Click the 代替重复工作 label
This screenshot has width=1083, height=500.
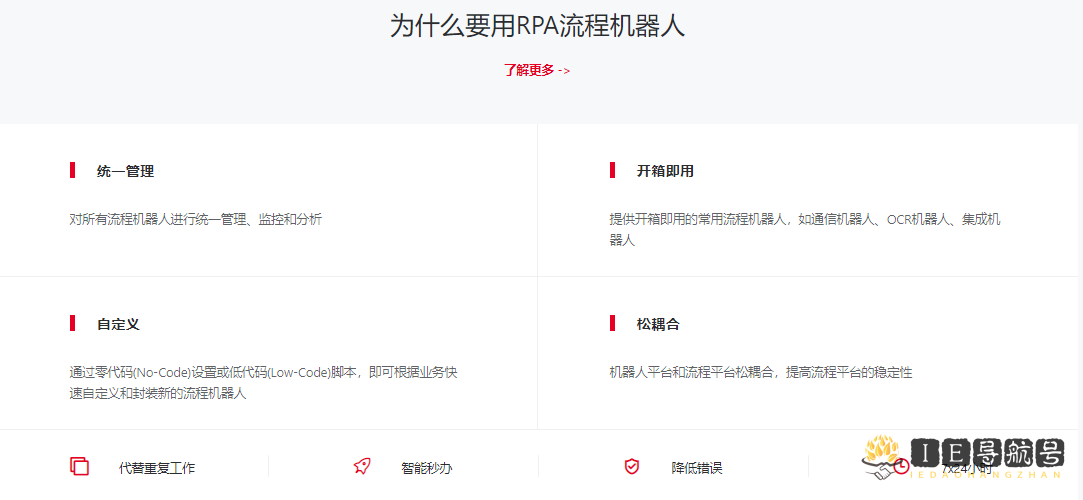coord(157,468)
